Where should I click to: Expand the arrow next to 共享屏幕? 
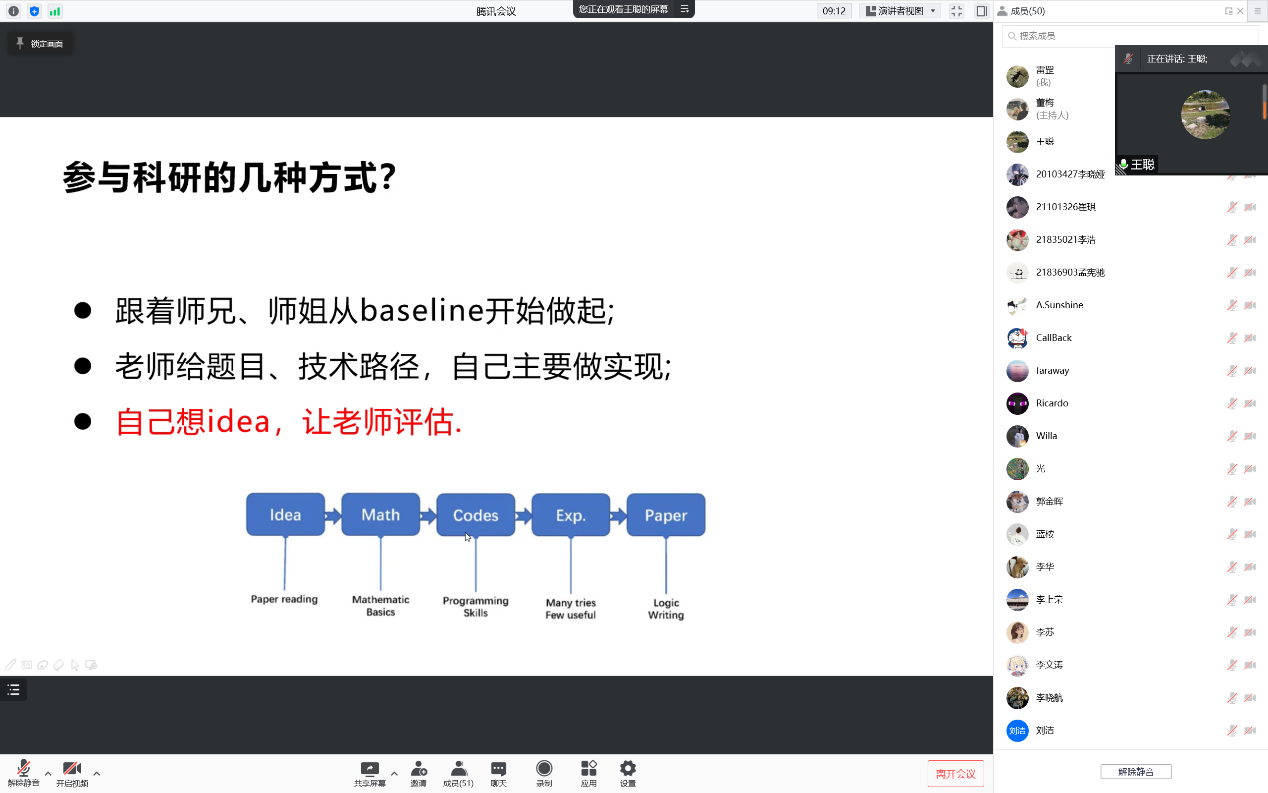pyautogui.click(x=394, y=773)
